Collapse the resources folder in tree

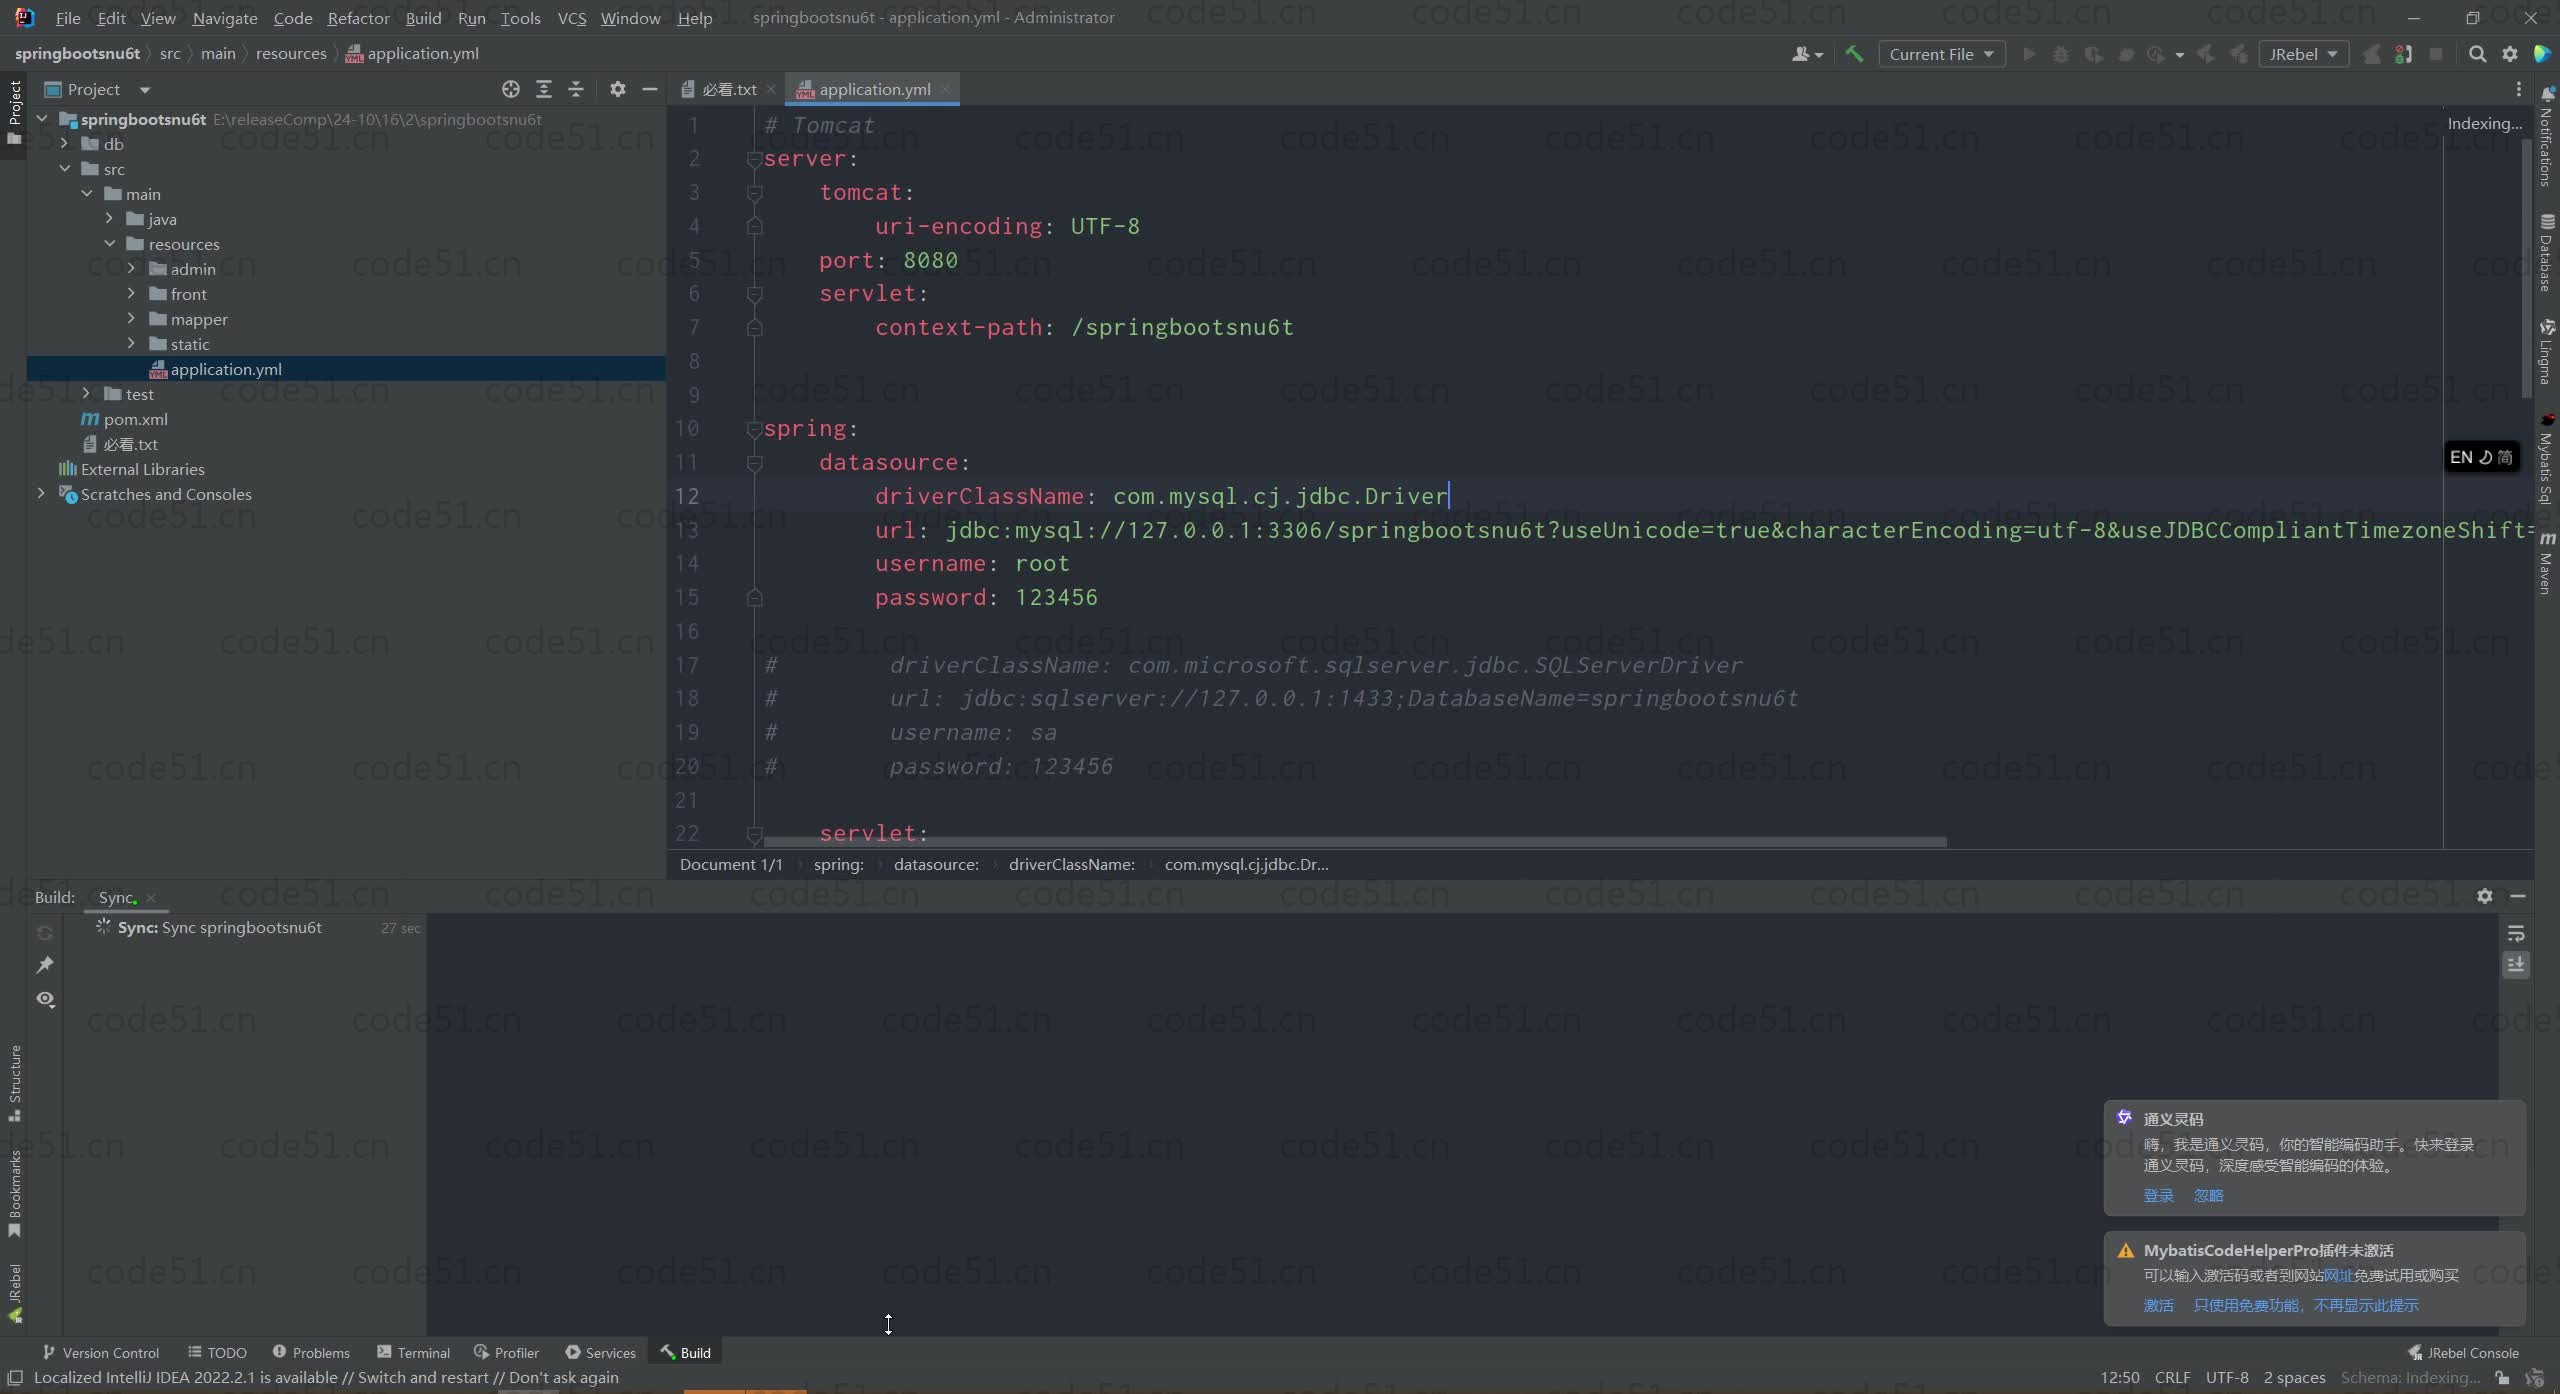109,244
